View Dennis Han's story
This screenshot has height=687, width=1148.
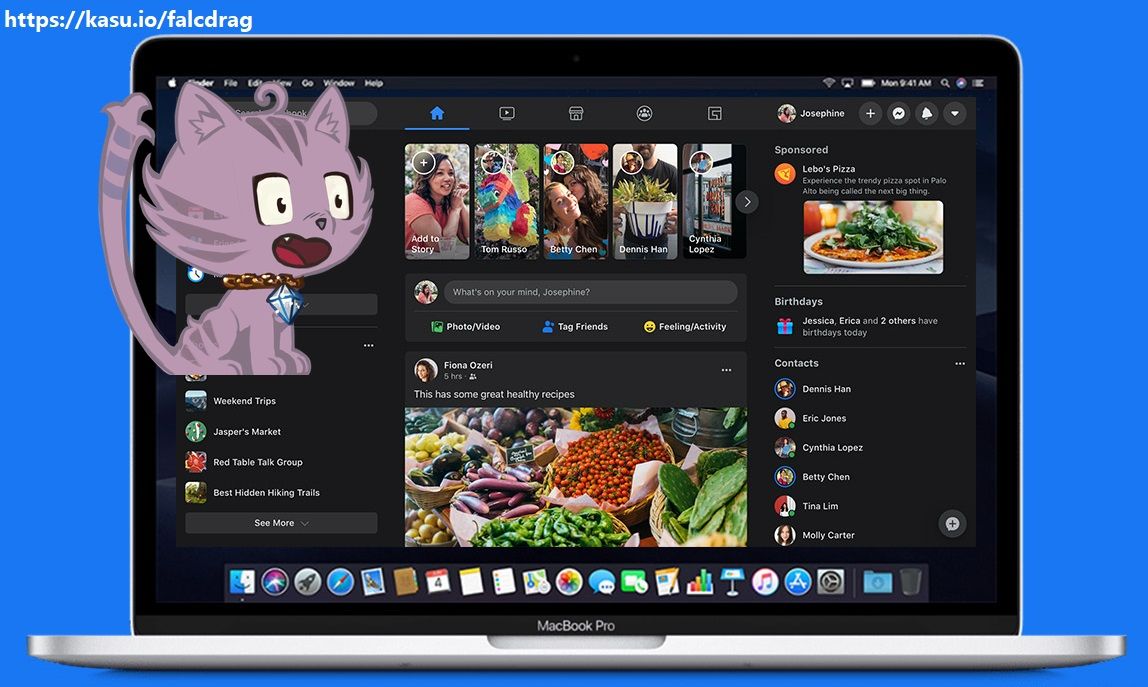coord(645,201)
